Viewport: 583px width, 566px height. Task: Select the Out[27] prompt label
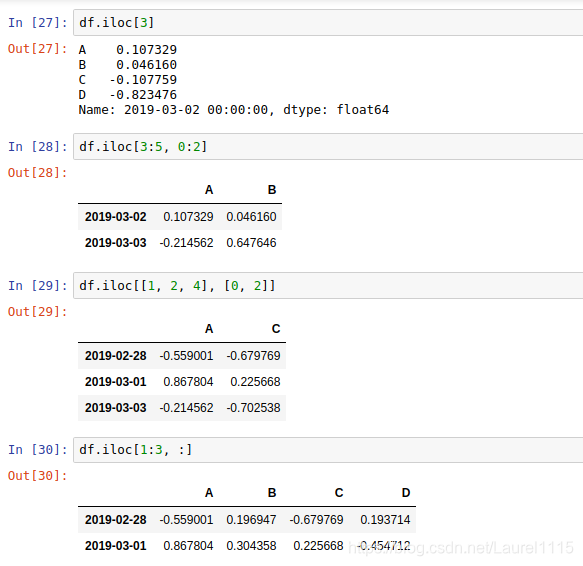point(38,49)
